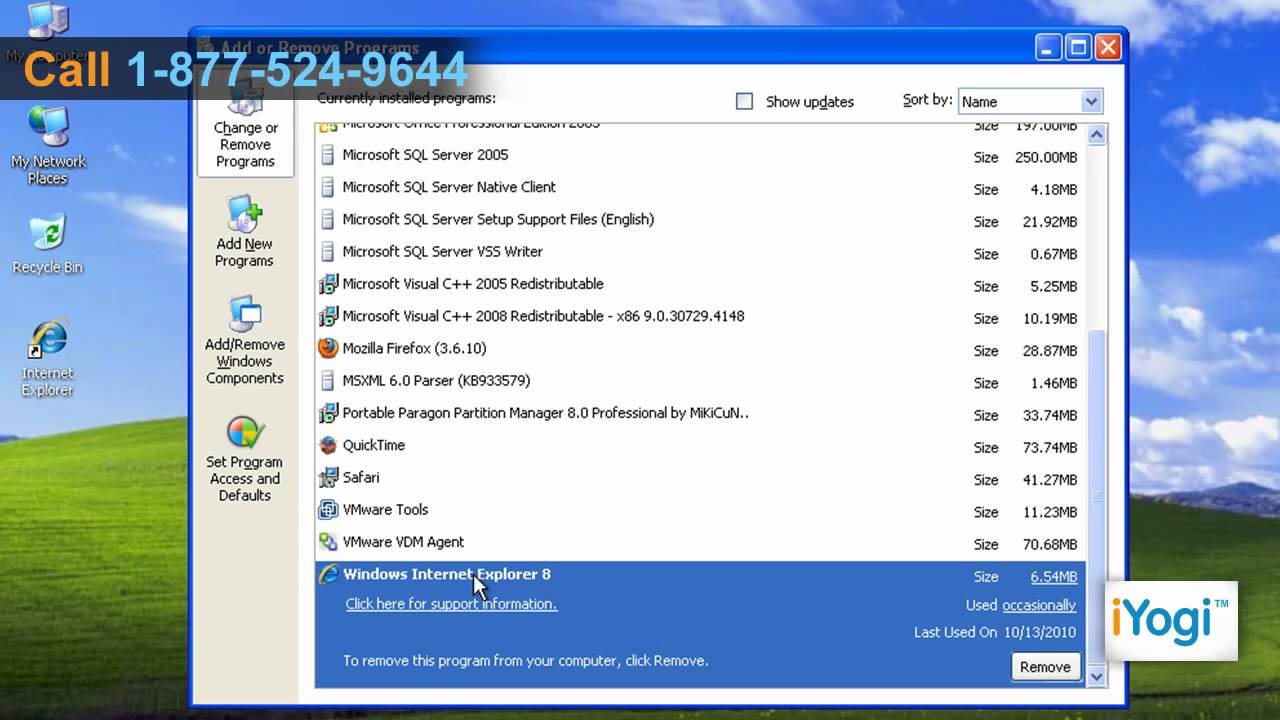Click the 28.87MB size value
The image size is (1280, 720).
(1049, 351)
